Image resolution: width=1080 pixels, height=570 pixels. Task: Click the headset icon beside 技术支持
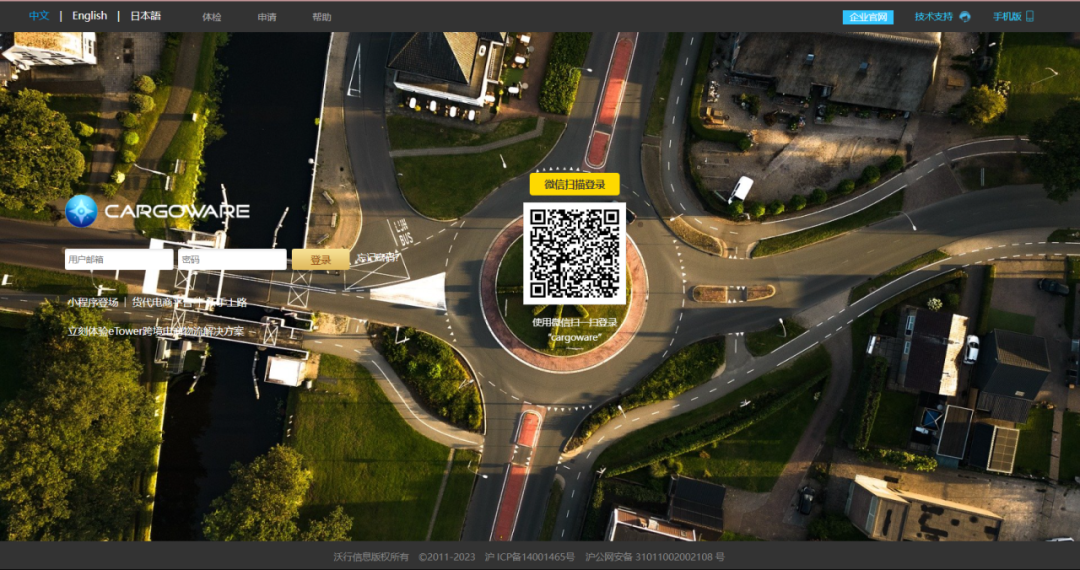click(965, 17)
